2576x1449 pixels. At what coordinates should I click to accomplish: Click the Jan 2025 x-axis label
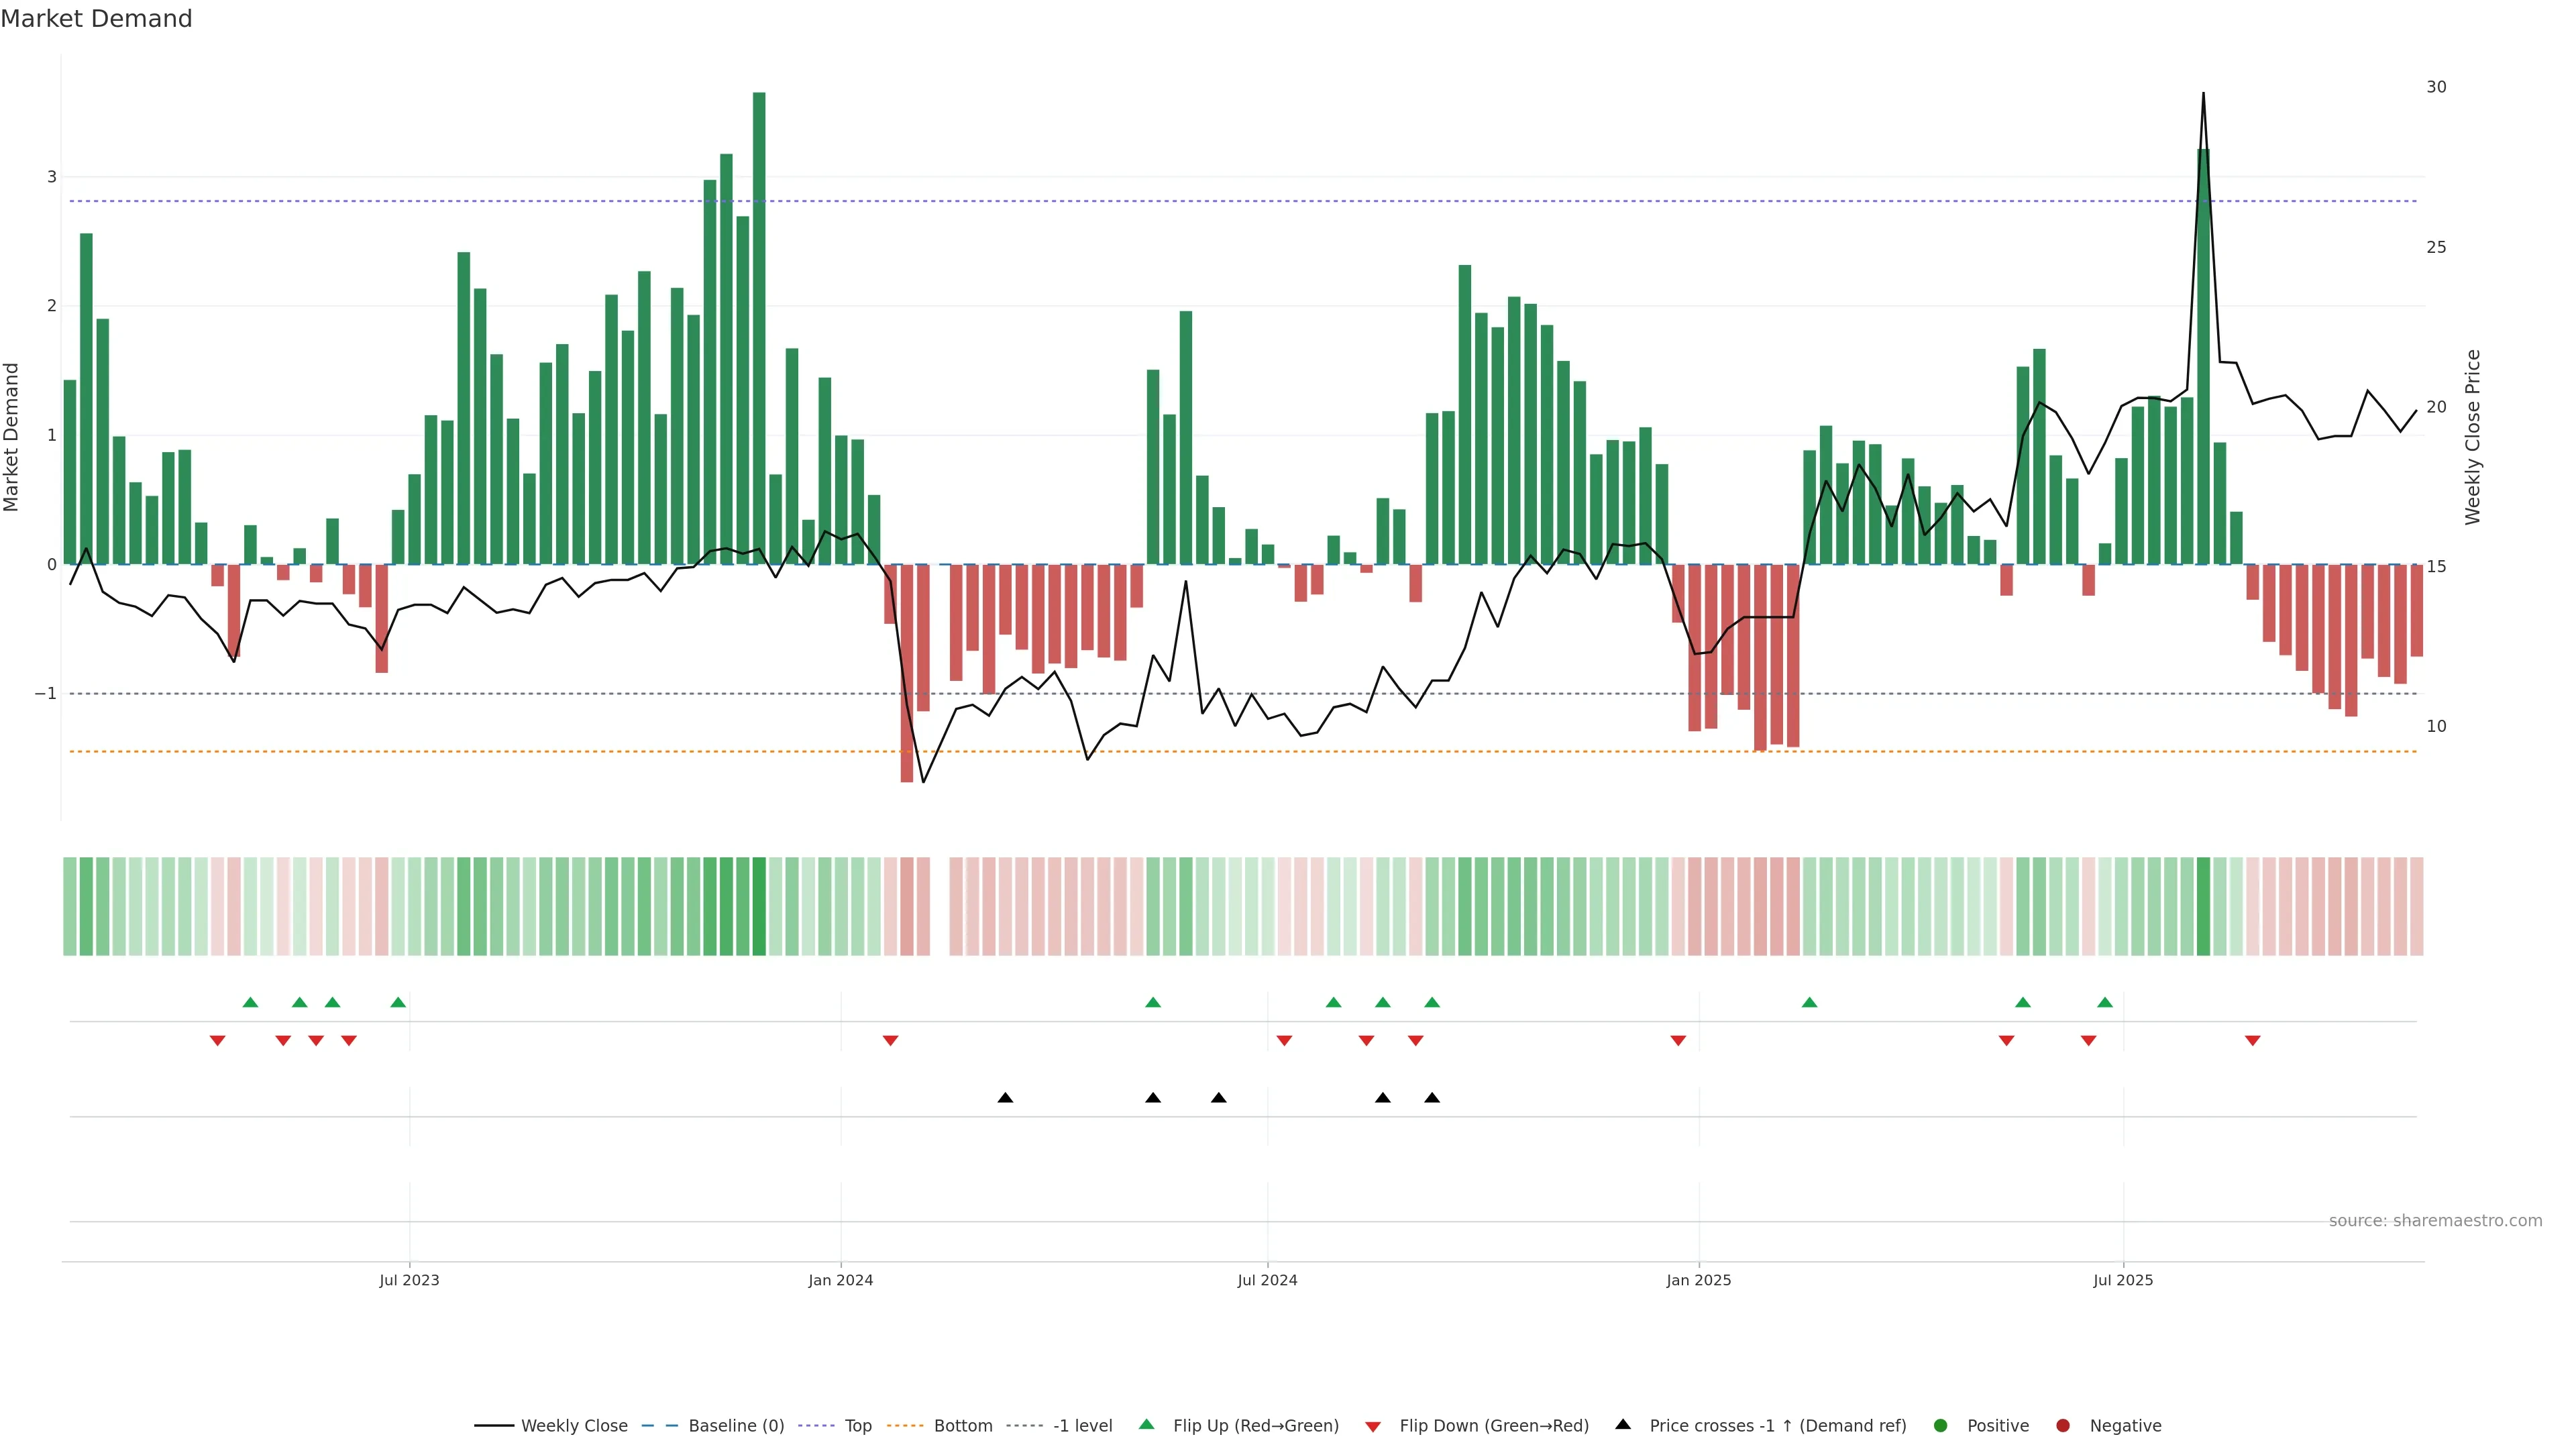pyautogui.click(x=1698, y=1280)
